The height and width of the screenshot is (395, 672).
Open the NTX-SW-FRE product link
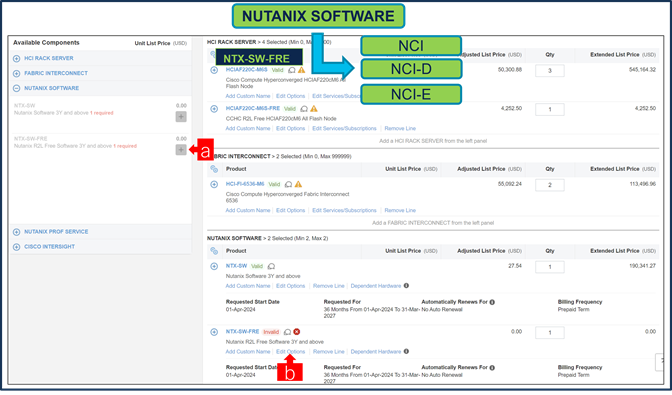tap(242, 332)
